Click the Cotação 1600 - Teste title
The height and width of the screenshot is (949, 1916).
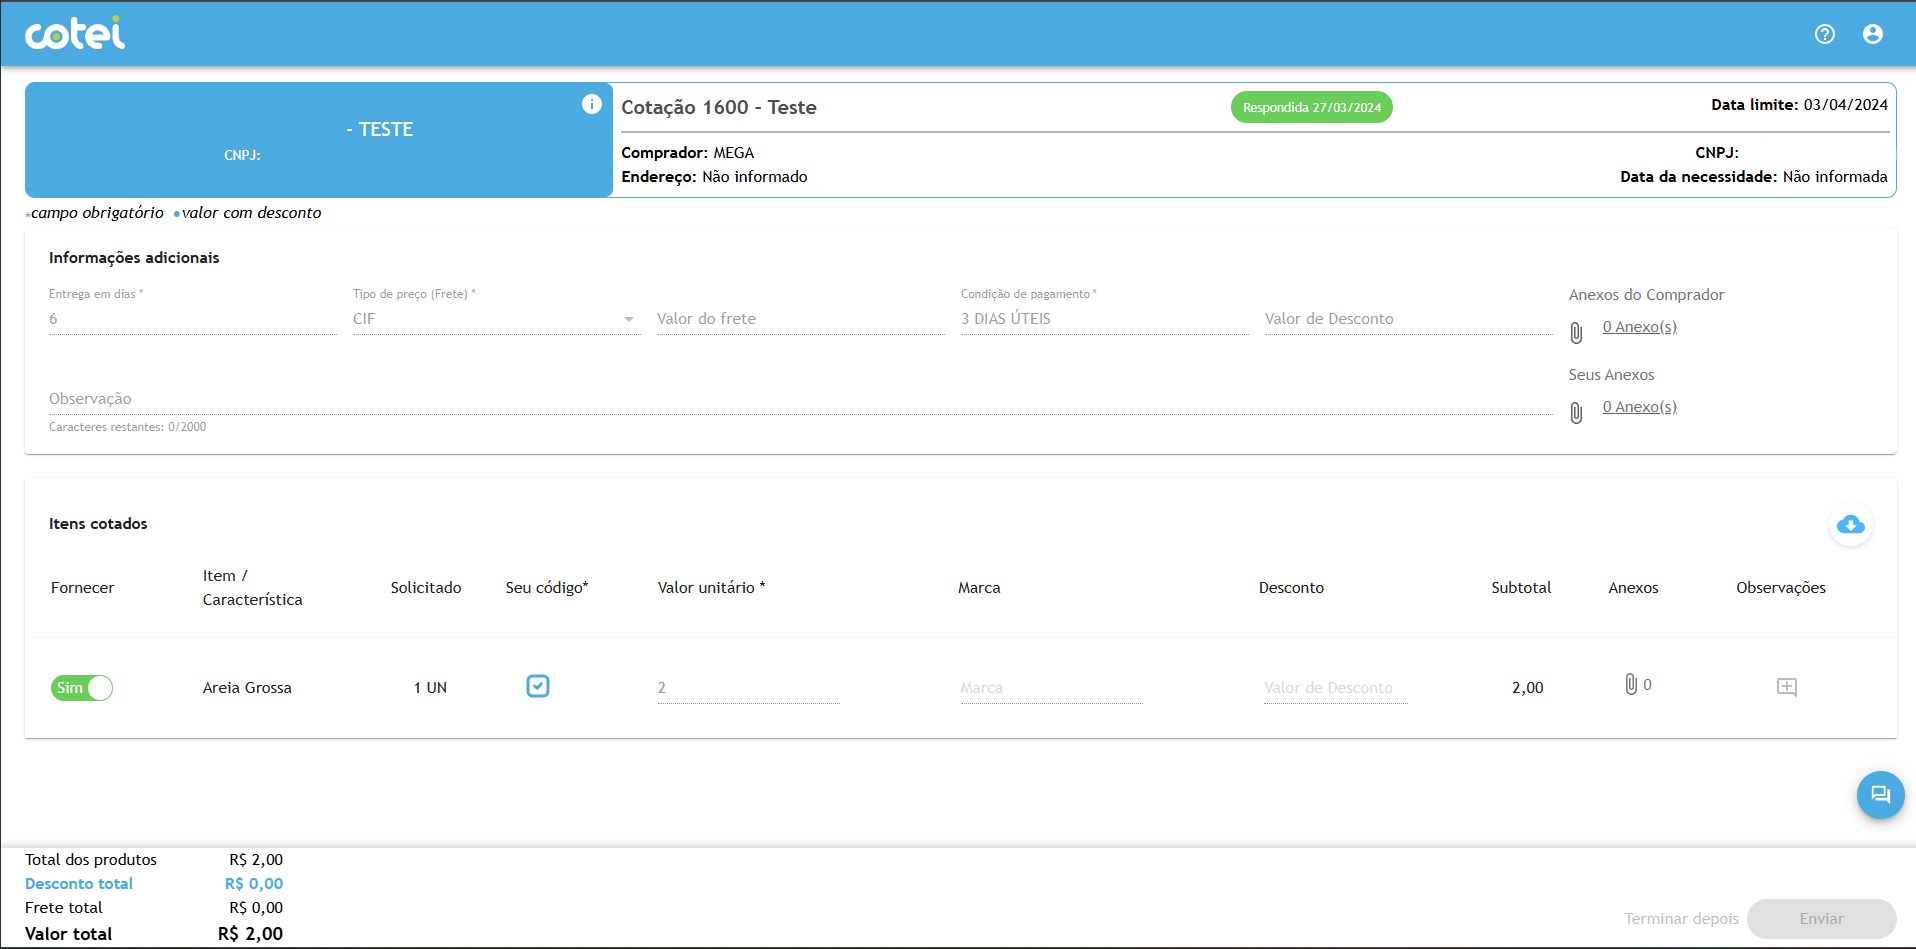click(719, 107)
